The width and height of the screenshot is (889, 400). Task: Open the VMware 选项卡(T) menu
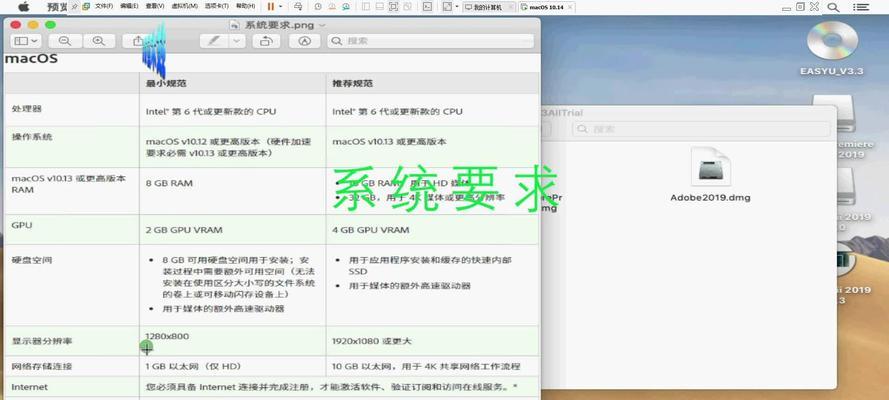click(x=217, y=6)
